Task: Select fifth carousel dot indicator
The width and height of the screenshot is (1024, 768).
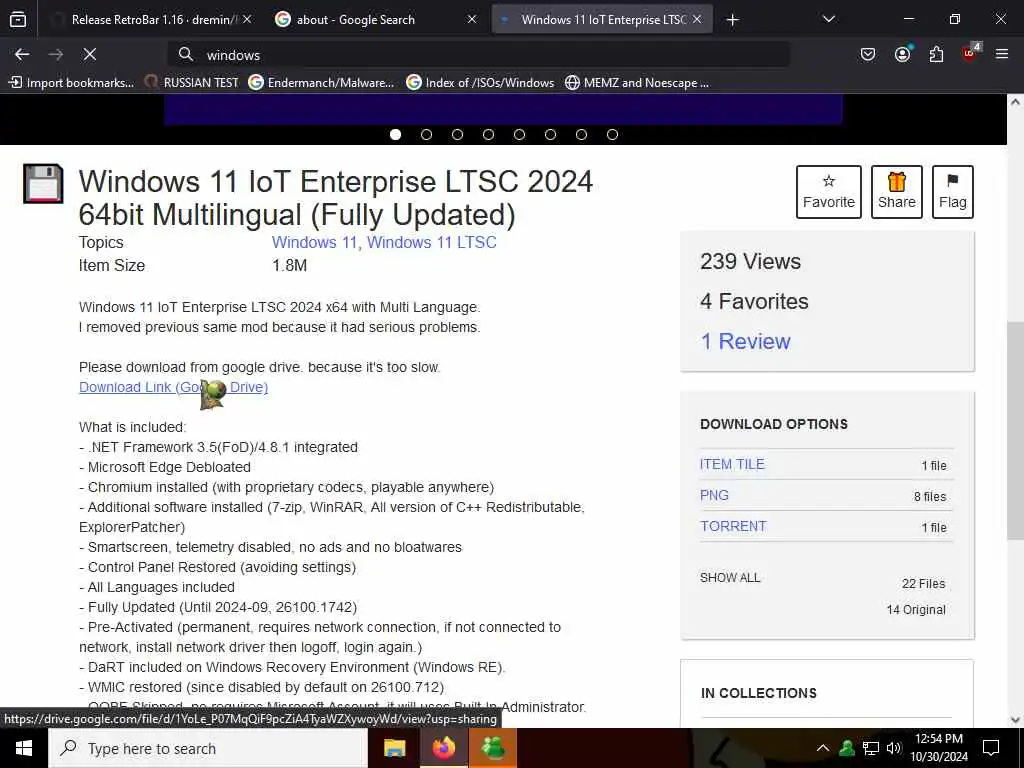Action: (519, 135)
